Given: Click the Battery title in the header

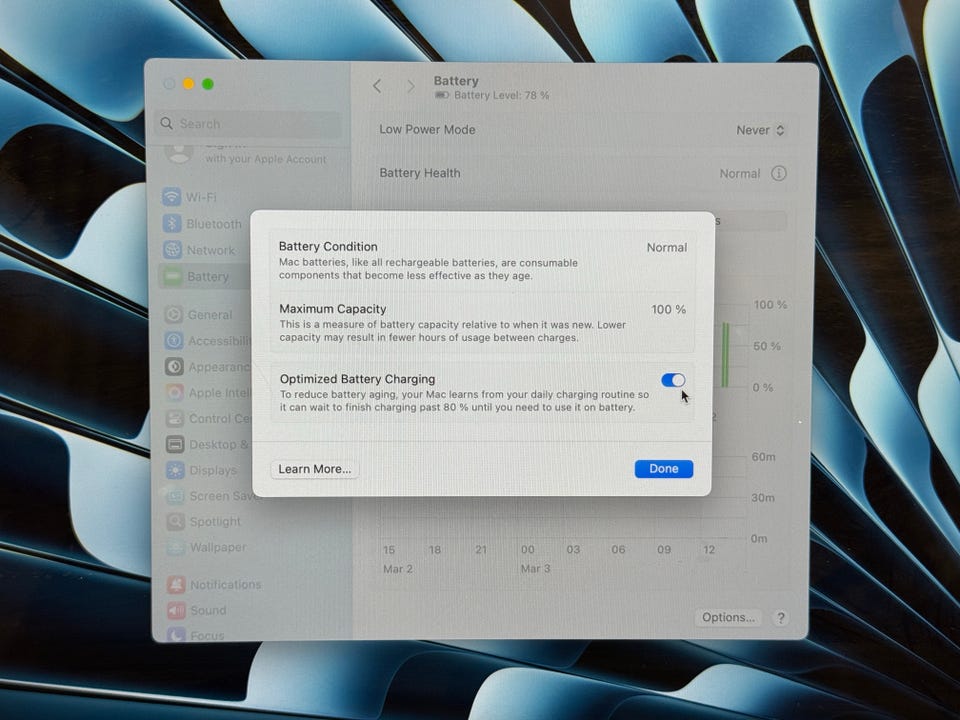Looking at the screenshot, I should 456,81.
